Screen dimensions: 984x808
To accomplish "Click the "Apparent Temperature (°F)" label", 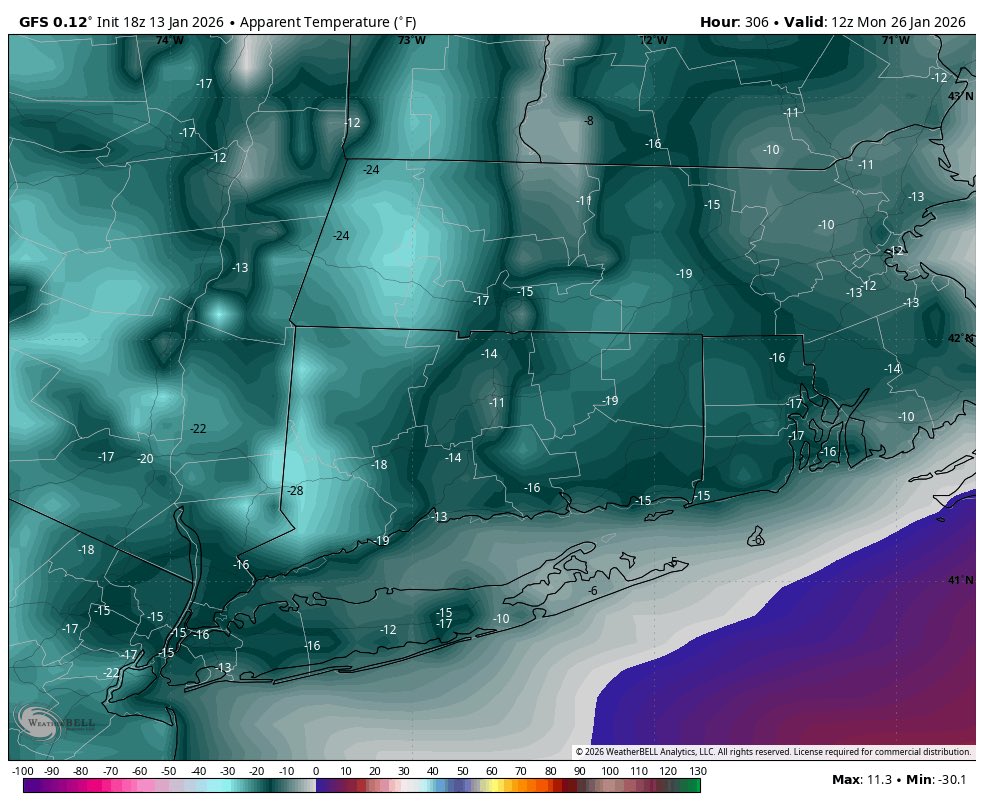I will (328, 22).
